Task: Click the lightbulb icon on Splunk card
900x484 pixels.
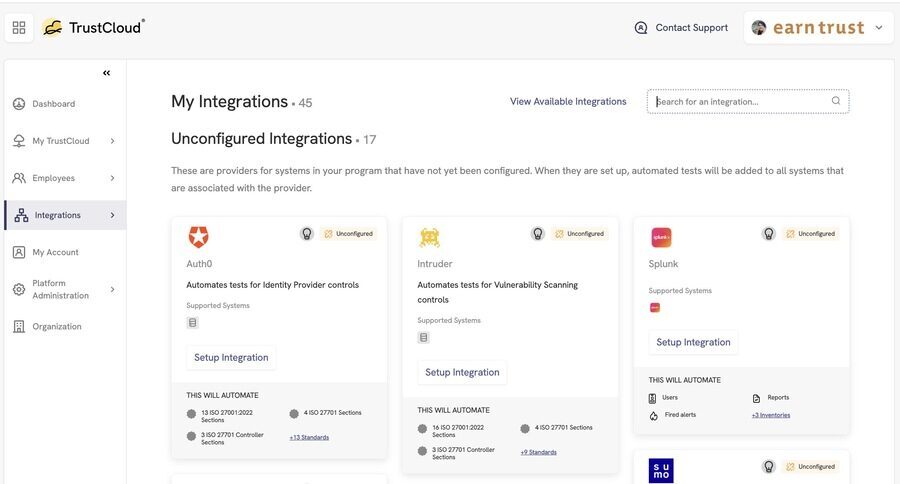Action: pos(769,234)
